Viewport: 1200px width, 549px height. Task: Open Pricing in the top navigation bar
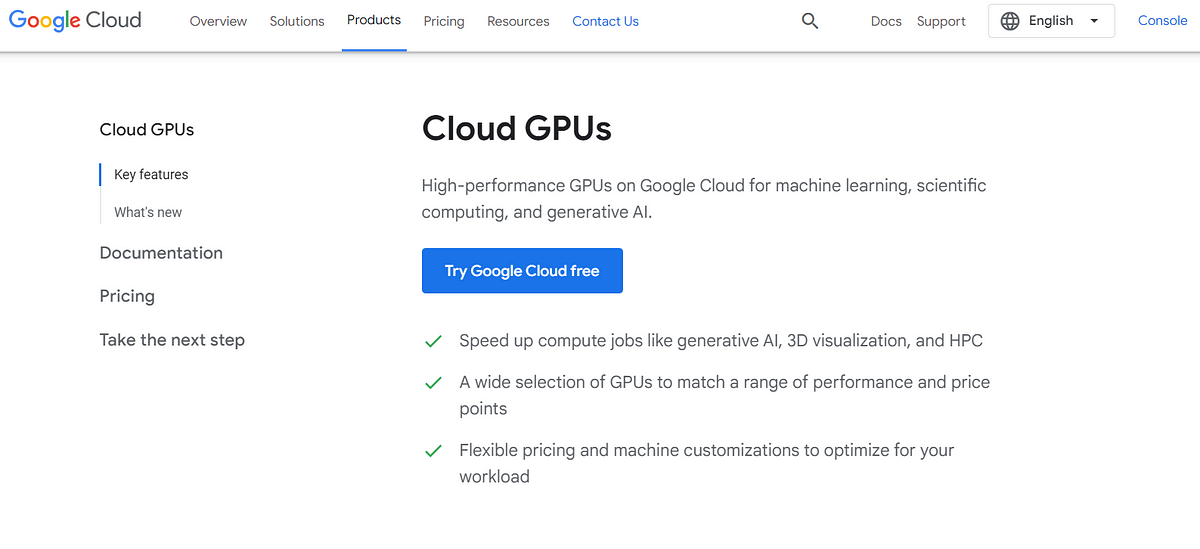tap(444, 21)
